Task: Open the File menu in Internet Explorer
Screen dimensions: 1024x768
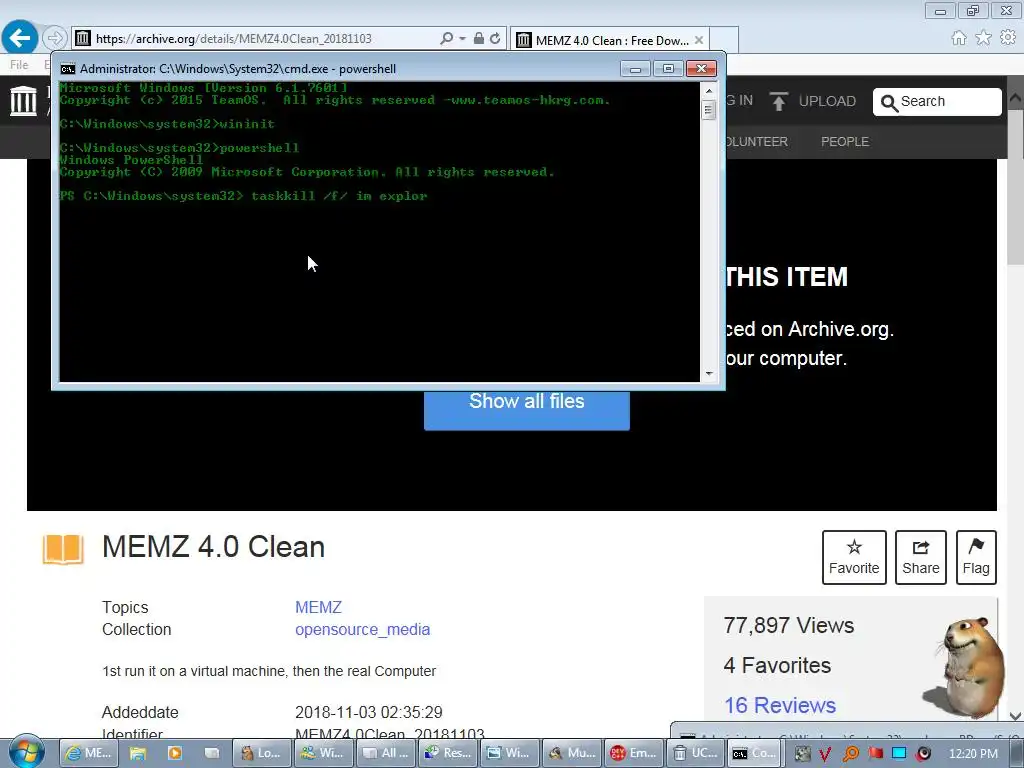Action: coord(19,65)
